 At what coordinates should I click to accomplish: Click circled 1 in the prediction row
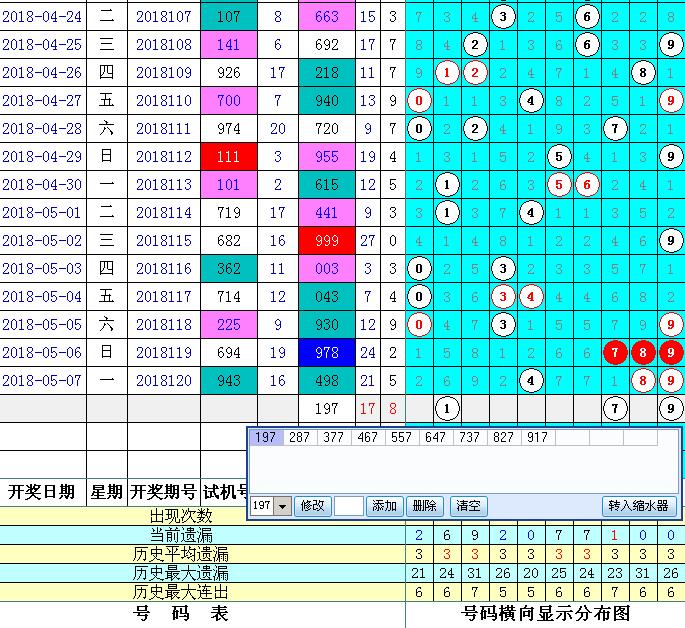[x=447, y=409]
